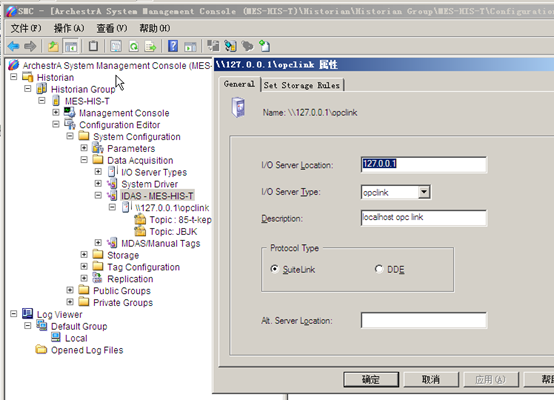This screenshot has width=554, height=400.
Task: Select the SuiteLink protocol radio button
Action: click(x=274, y=269)
